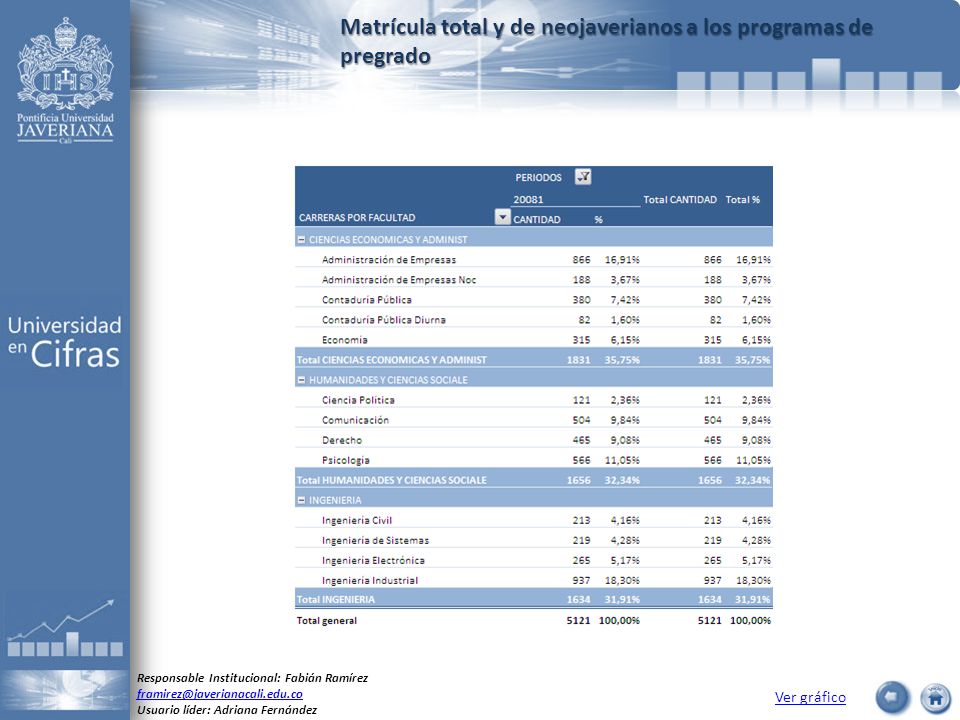960x720 pixels.
Task: Collapse the INGENIERIA group
Action: pyautogui.click(x=301, y=500)
